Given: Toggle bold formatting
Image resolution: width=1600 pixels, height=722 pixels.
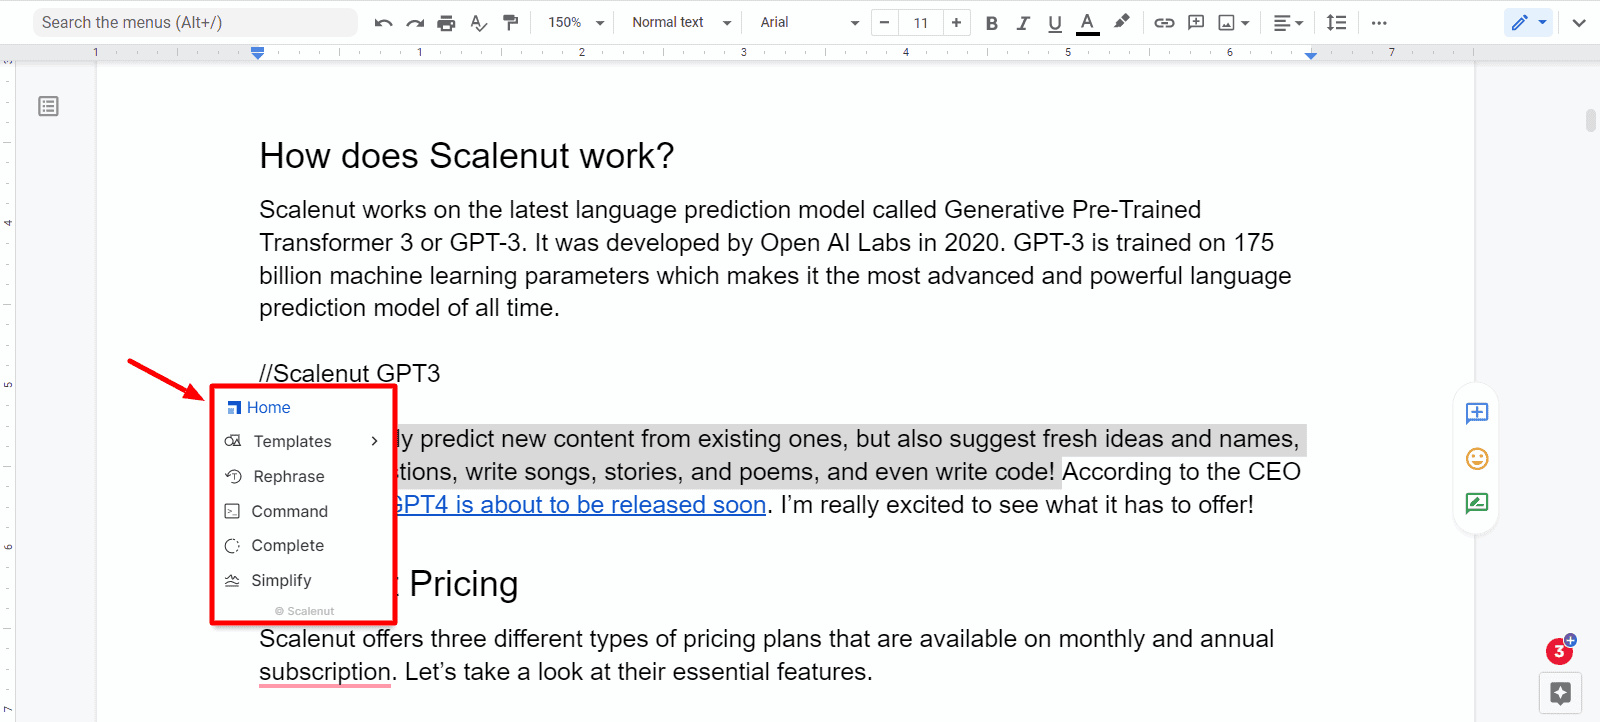Looking at the screenshot, I should point(991,23).
